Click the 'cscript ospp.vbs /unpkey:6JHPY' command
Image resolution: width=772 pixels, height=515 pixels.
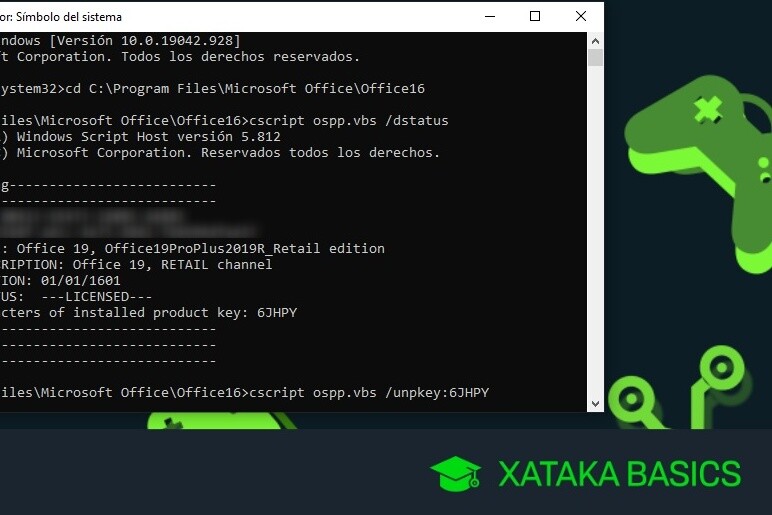click(x=369, y=393)
